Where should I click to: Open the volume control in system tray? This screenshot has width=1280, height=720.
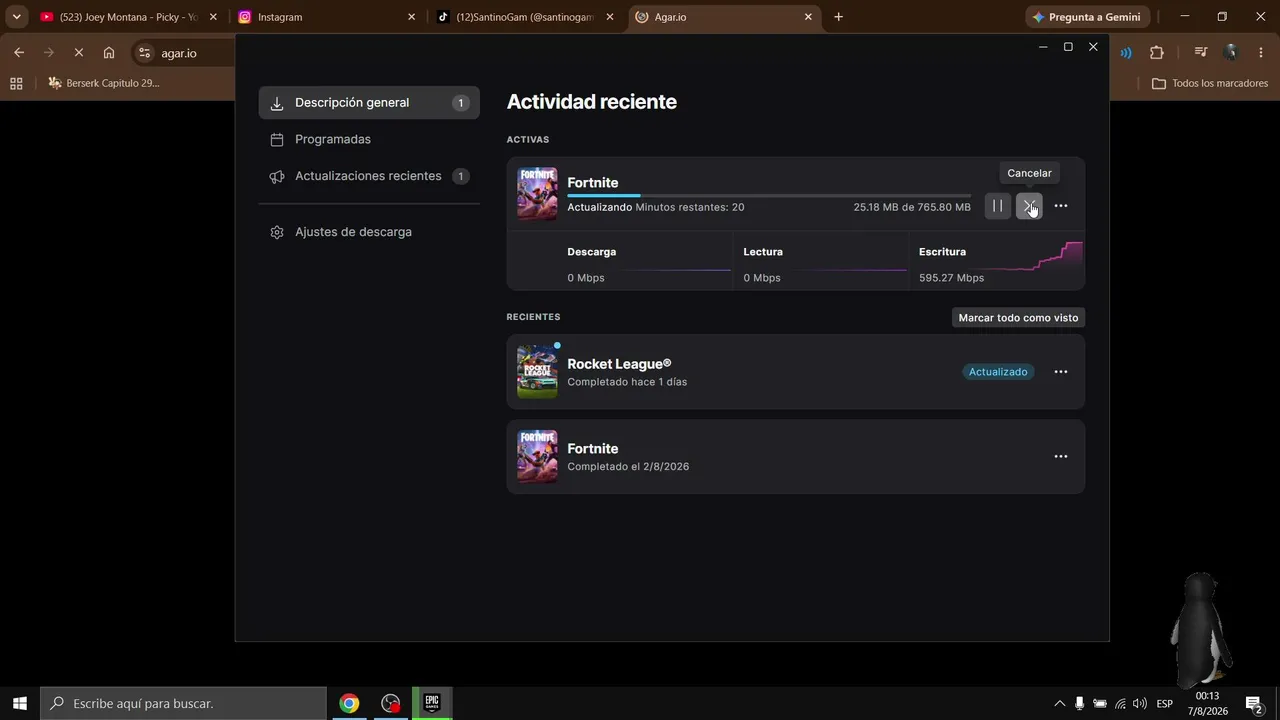coord(1140,703)
